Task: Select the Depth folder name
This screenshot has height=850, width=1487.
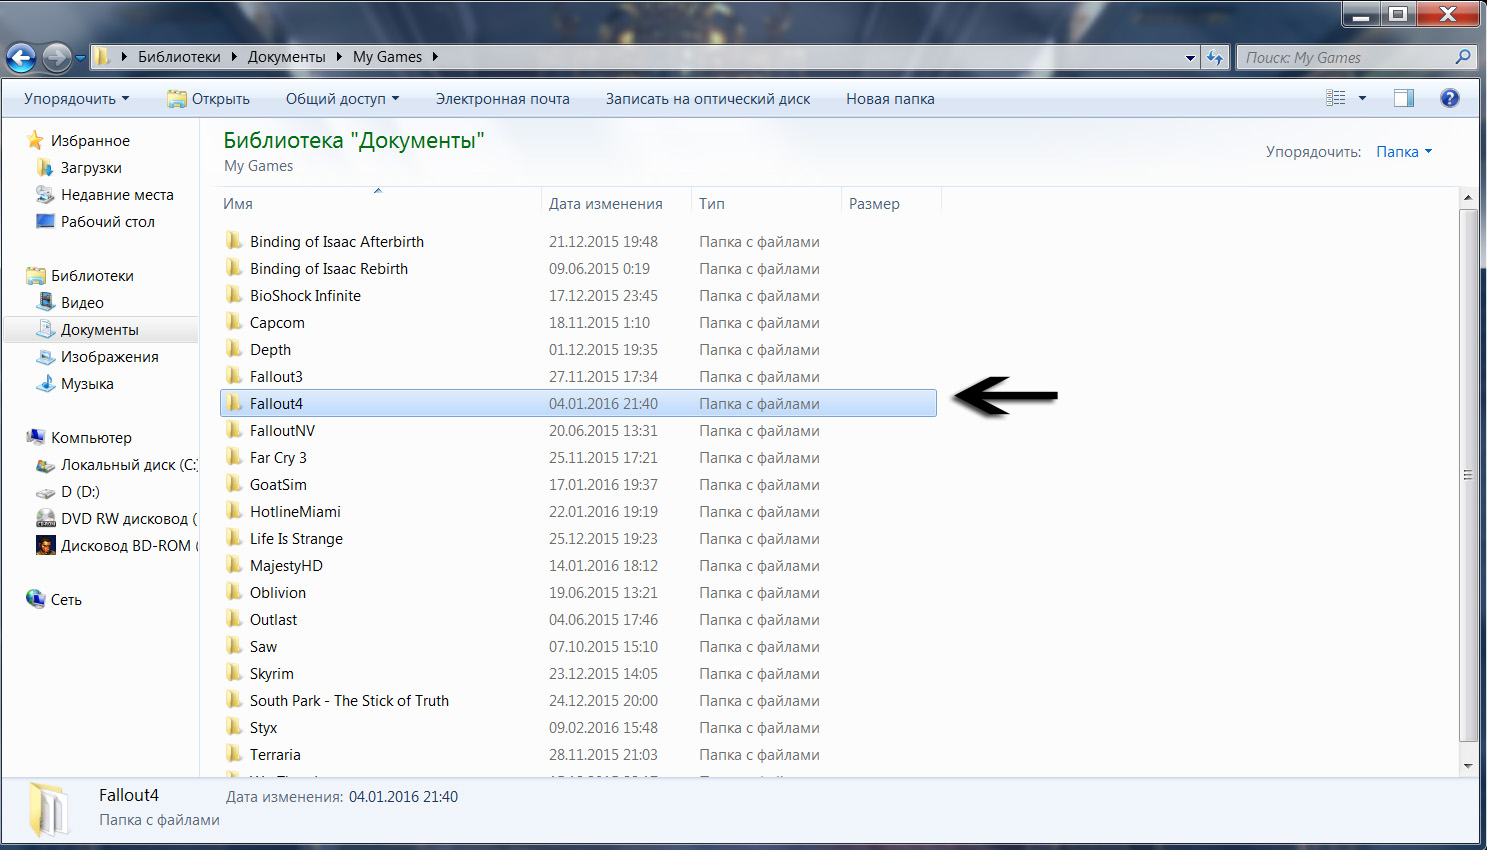Action: click(270, 350)
